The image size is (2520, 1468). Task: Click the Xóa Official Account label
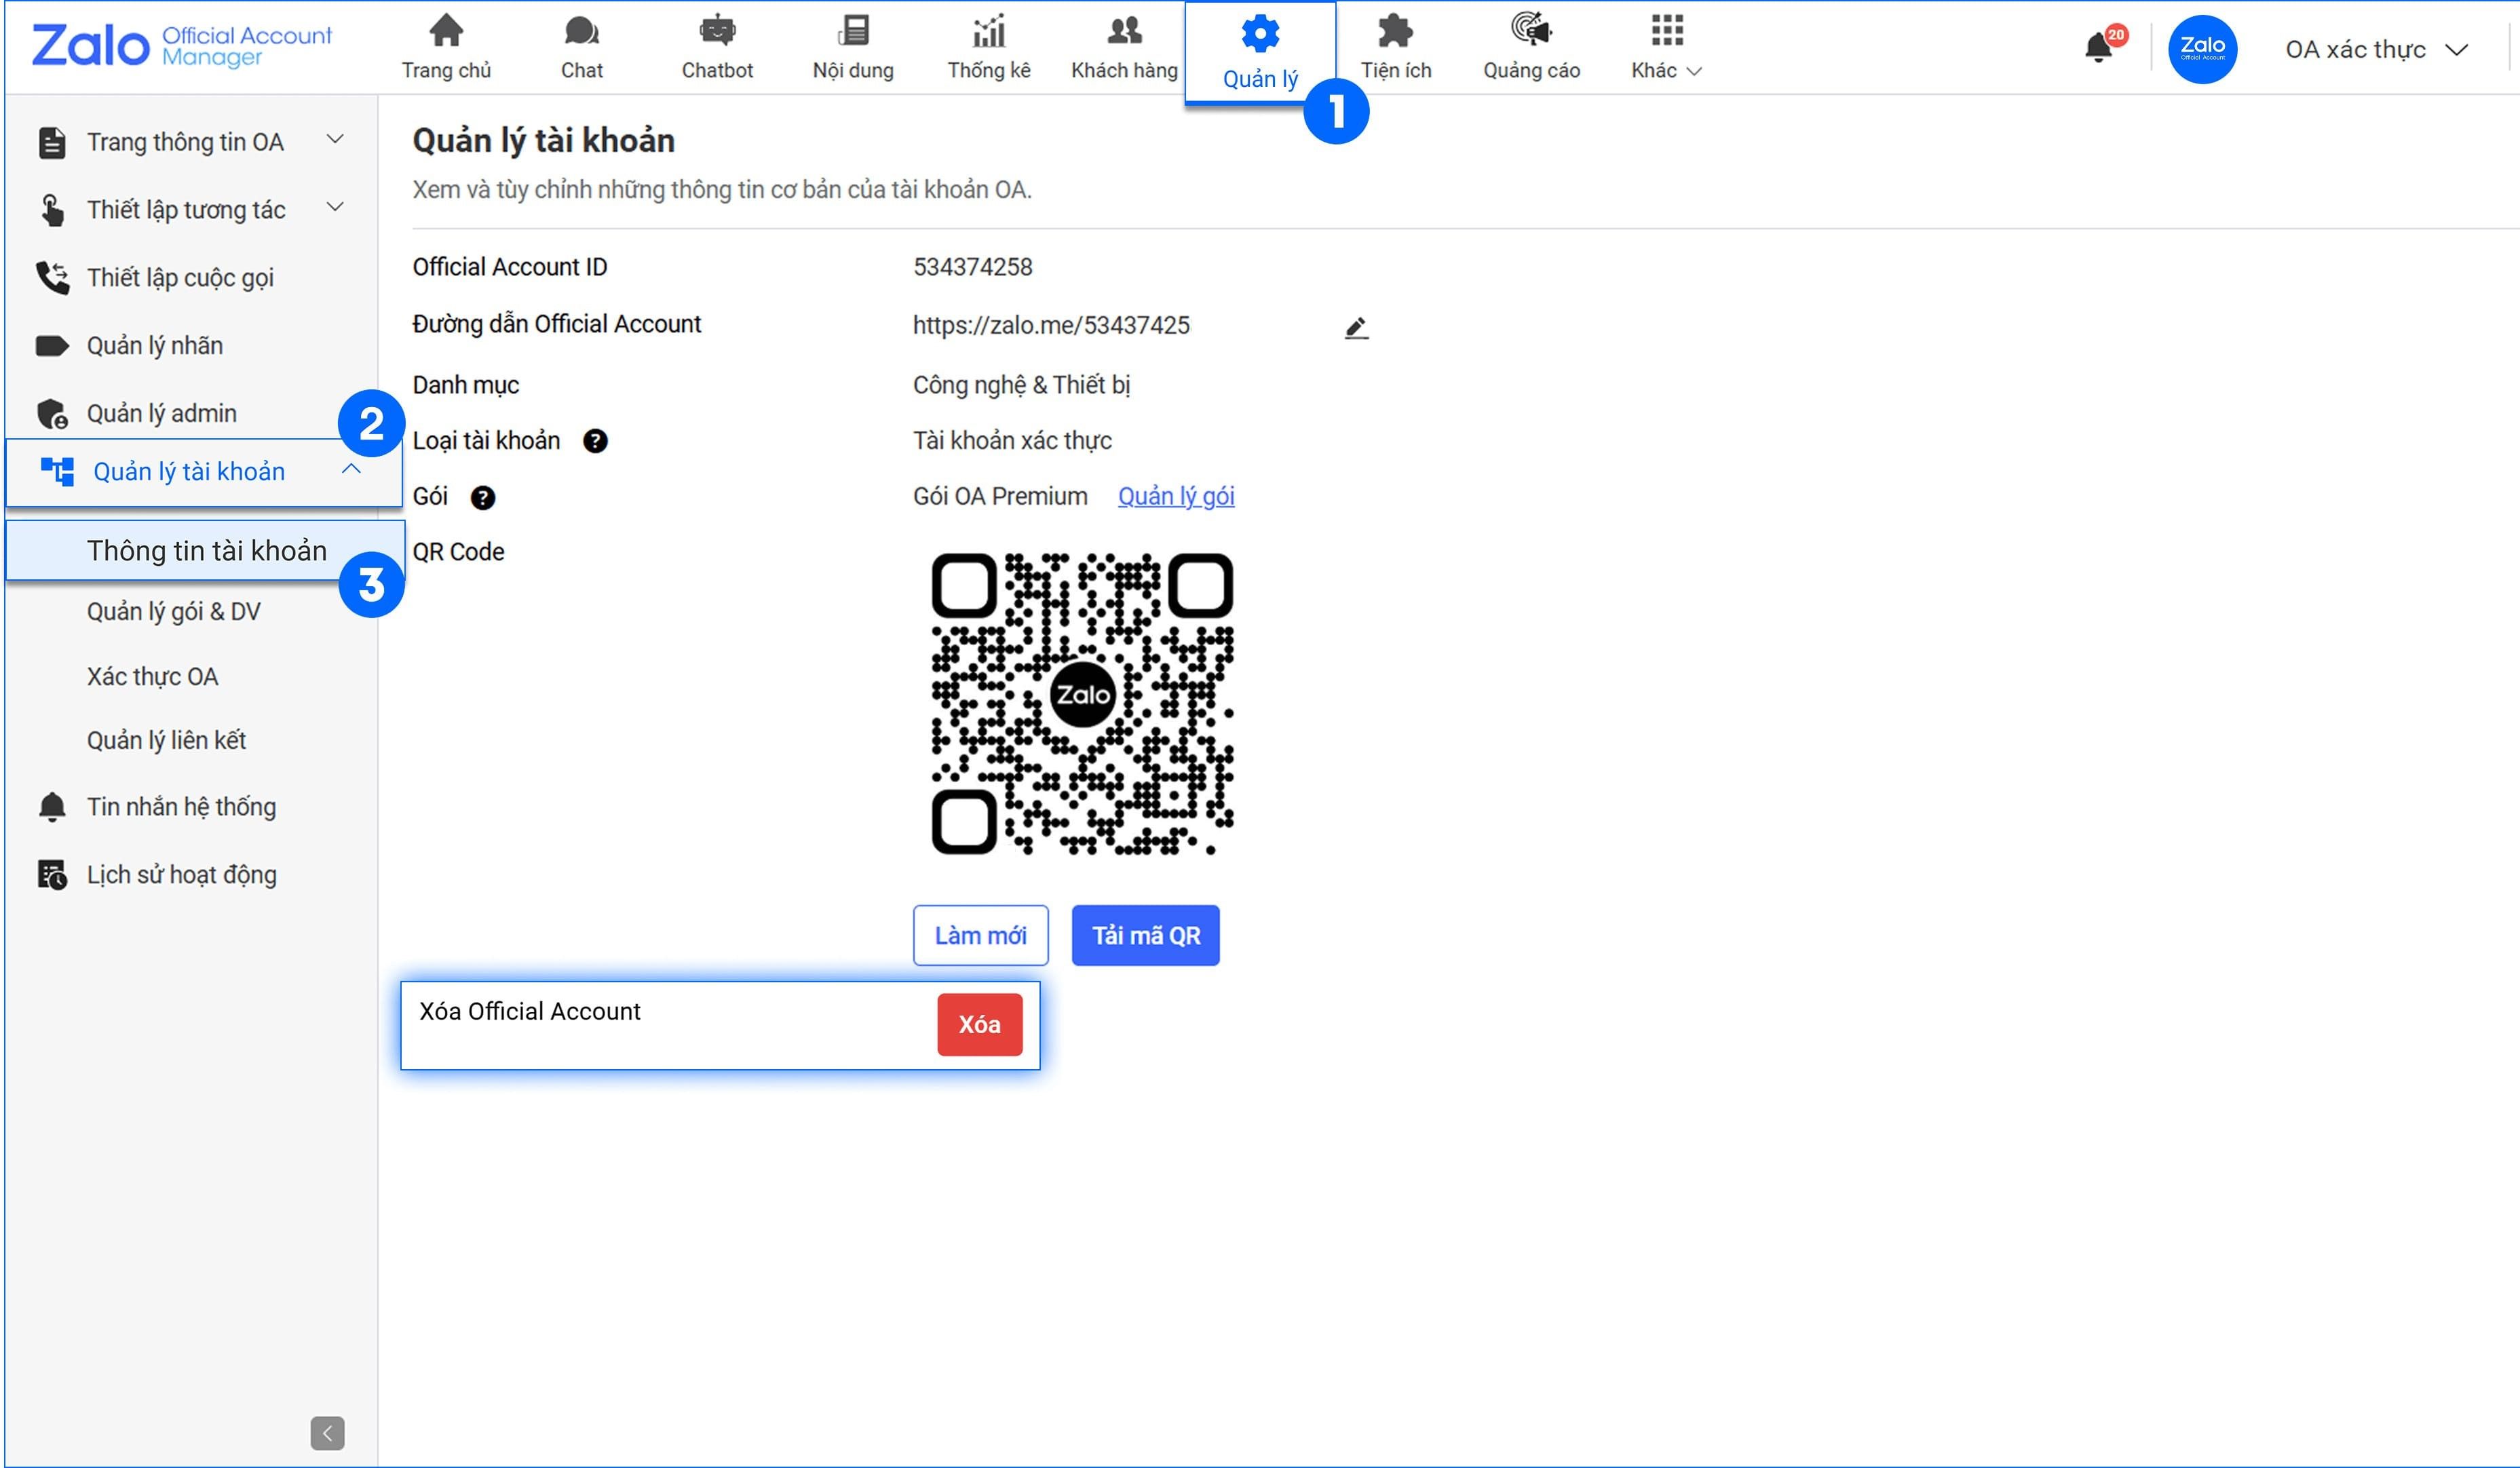[529, 1011]
